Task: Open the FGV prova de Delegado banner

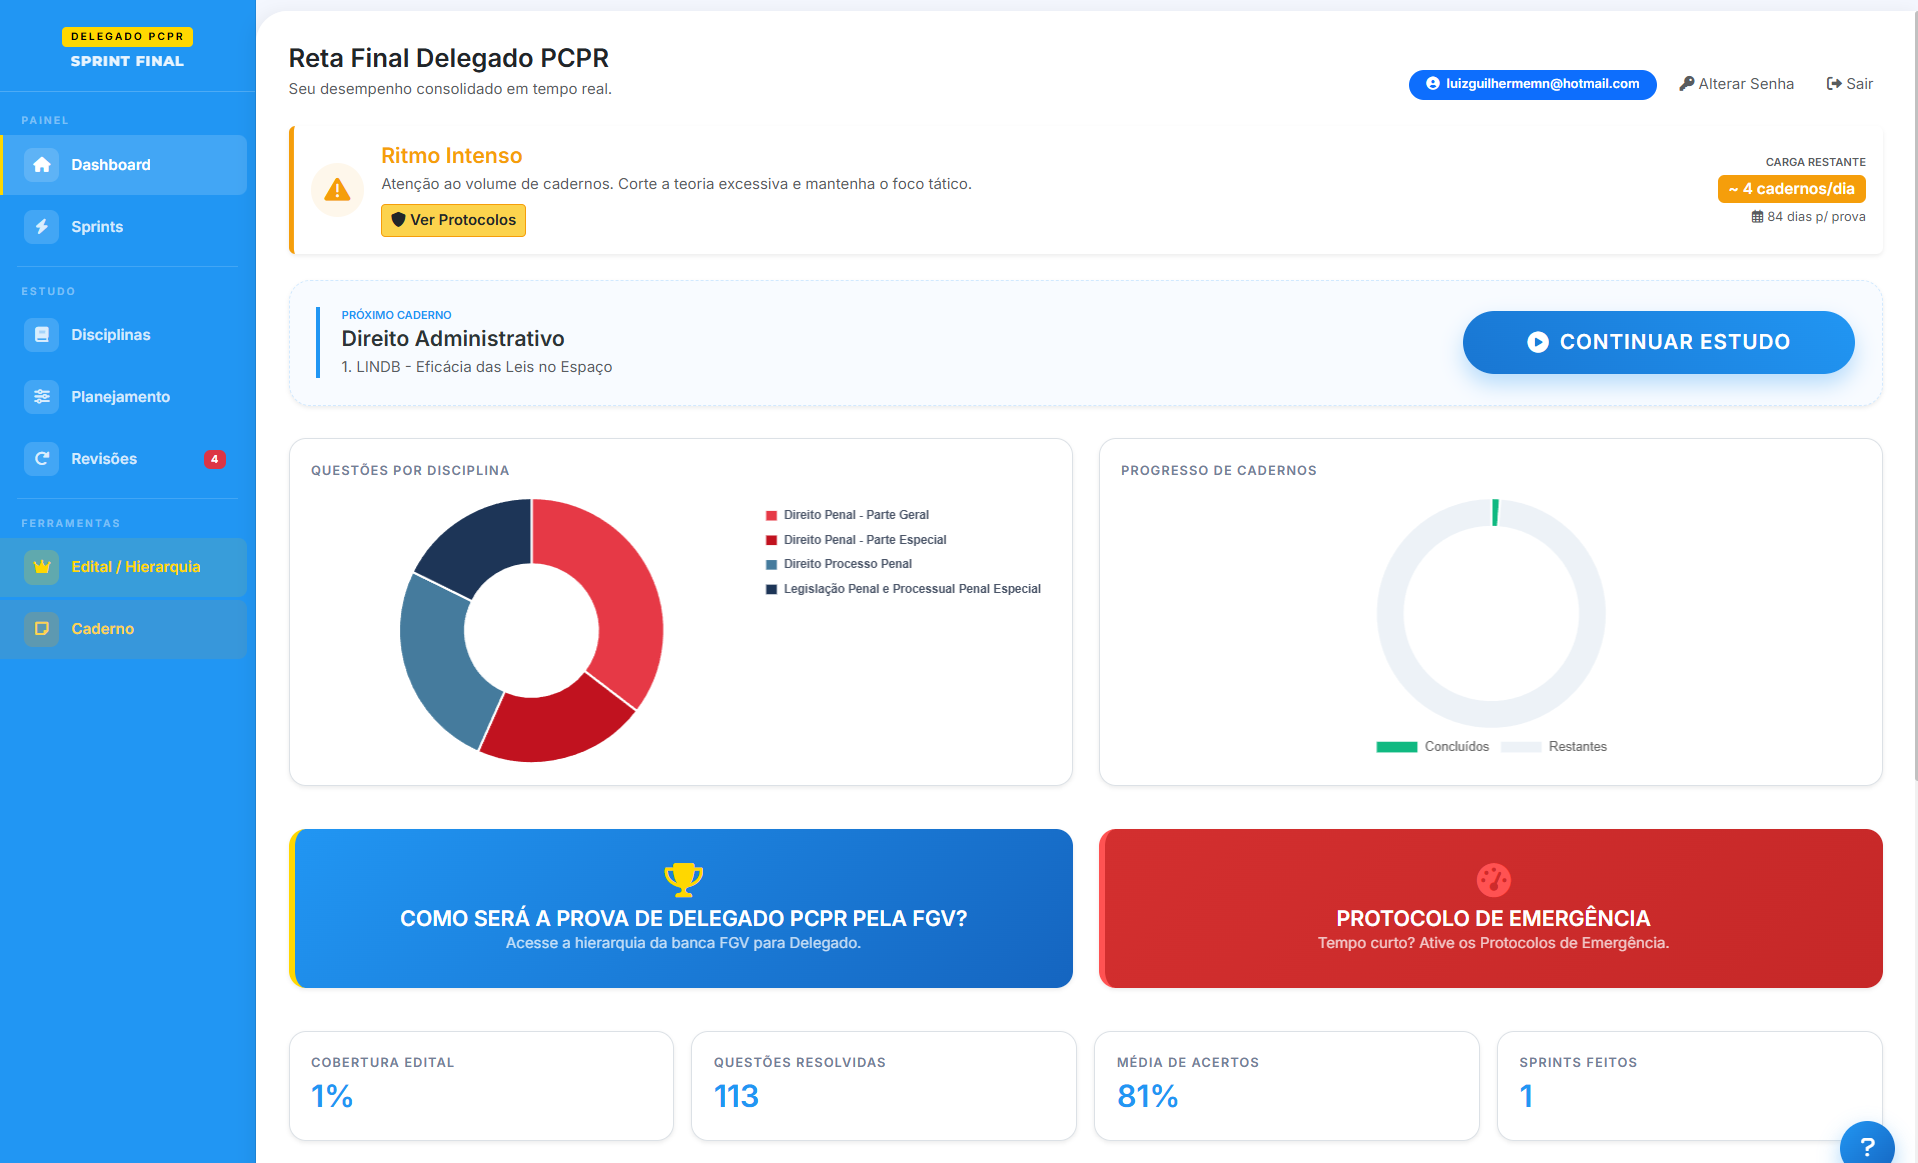Action: click(681, 908)
